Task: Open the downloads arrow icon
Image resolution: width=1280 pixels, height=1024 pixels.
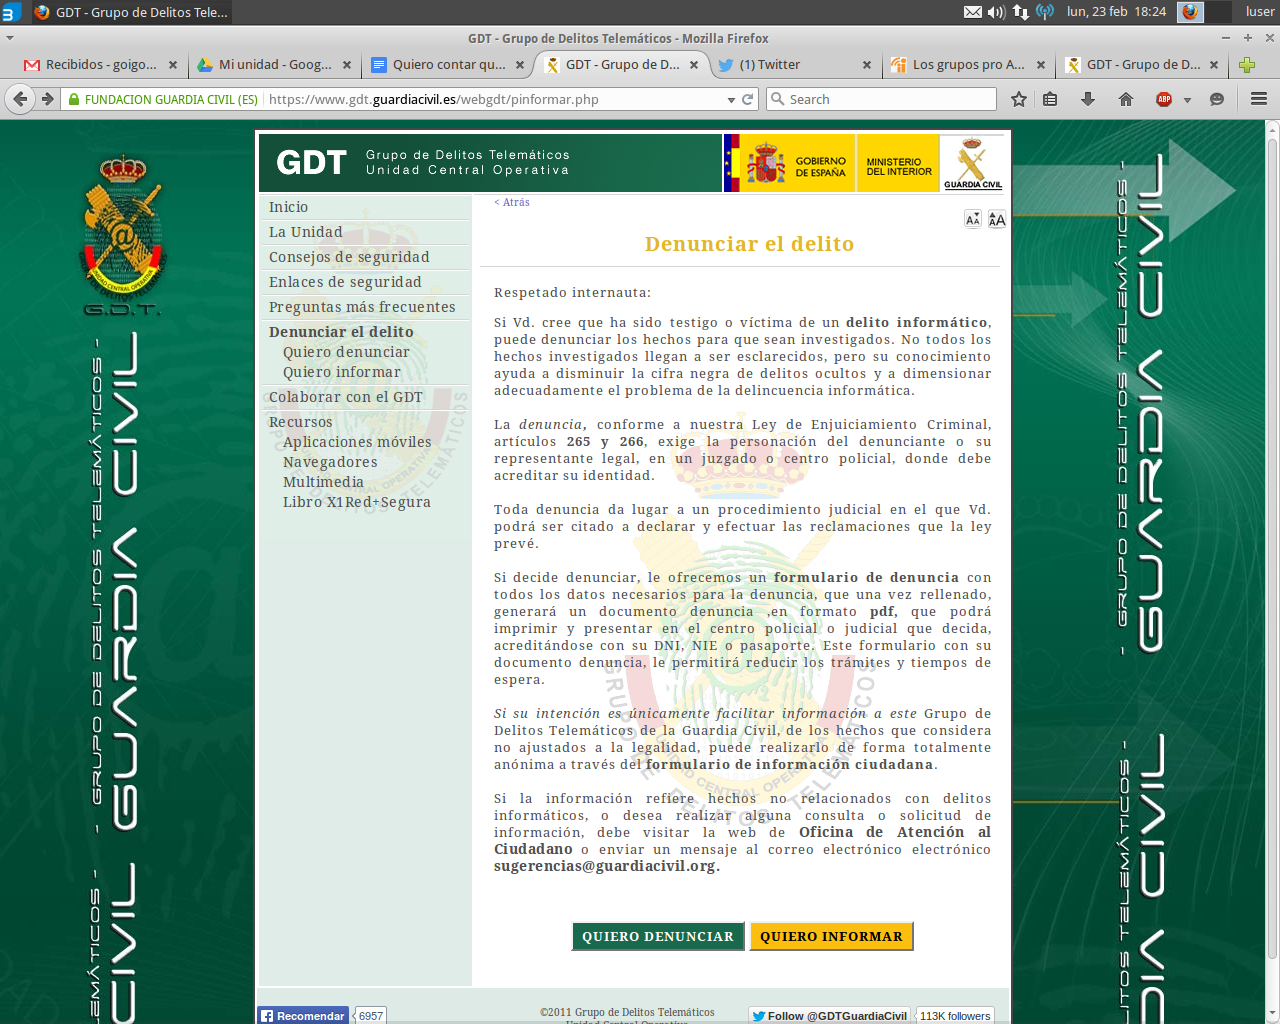Action: click(x=1088, y=99)
